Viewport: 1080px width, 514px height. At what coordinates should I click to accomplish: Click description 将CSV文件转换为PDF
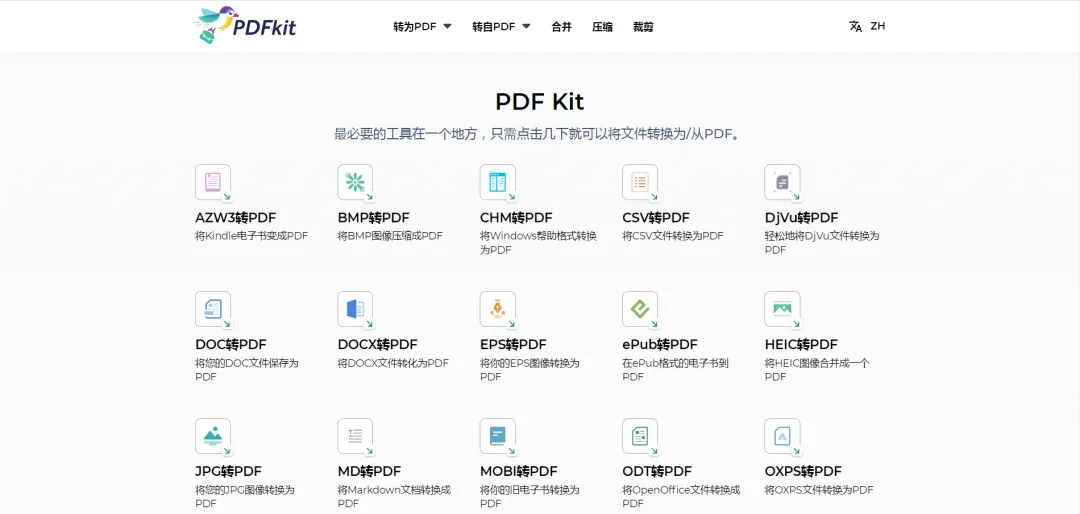click(x=673, y=236)
